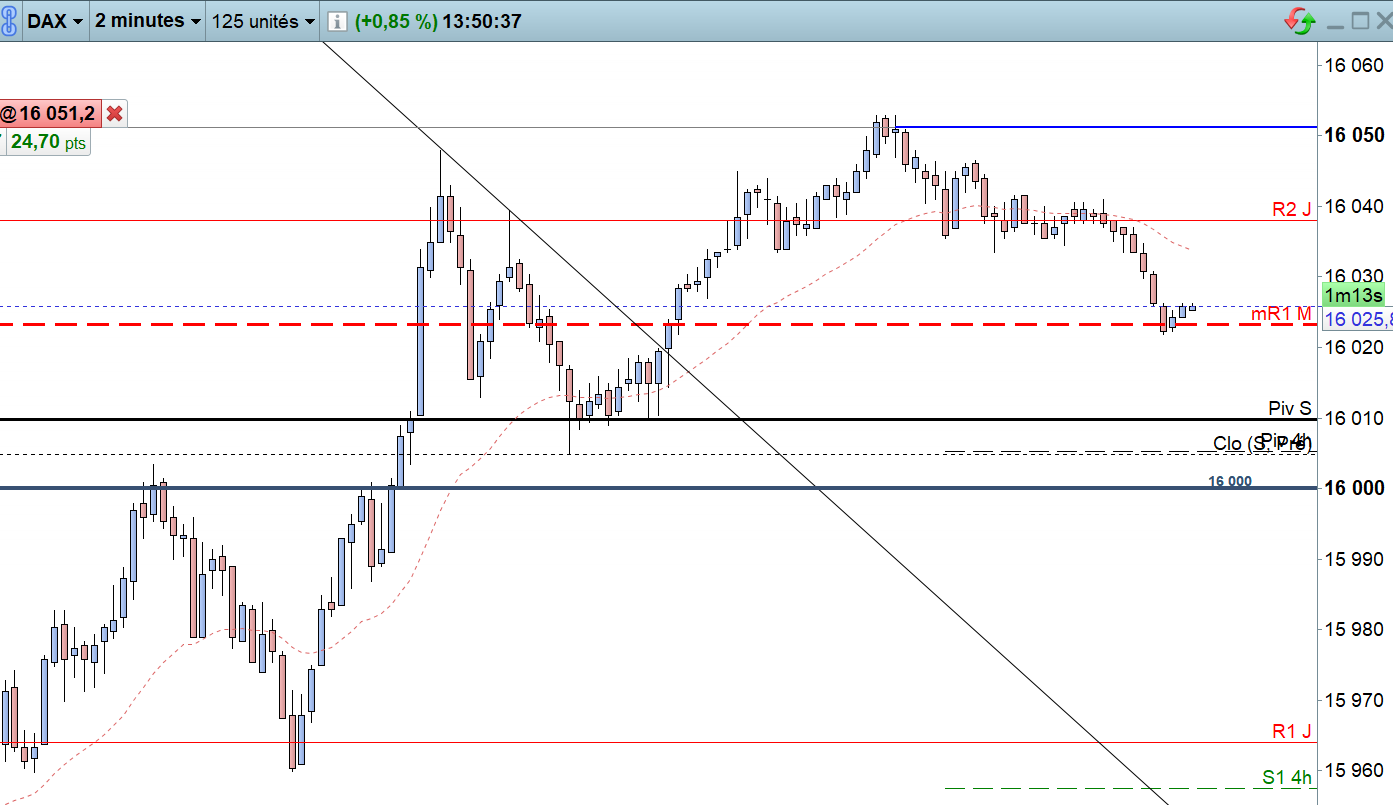Select the mR1 M pivot label

pyautogui.click(x=1282, y=314)
